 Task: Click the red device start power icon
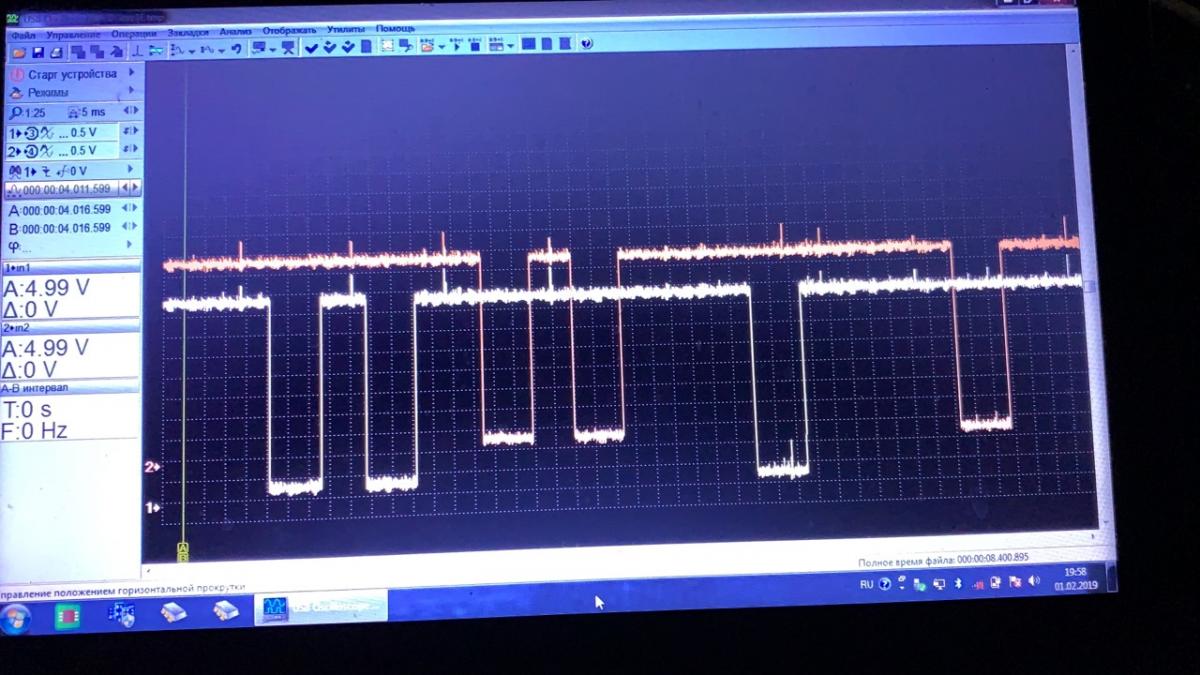(x=17, y=75)
